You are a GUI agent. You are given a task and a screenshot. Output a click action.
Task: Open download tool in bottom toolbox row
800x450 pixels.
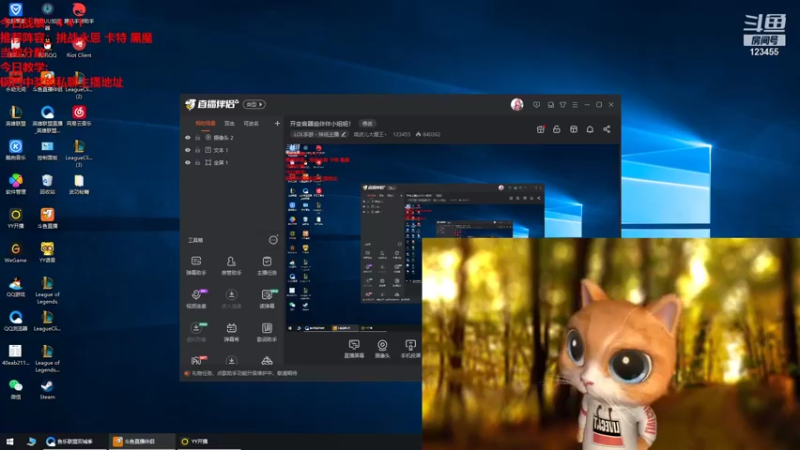(231, 361)
